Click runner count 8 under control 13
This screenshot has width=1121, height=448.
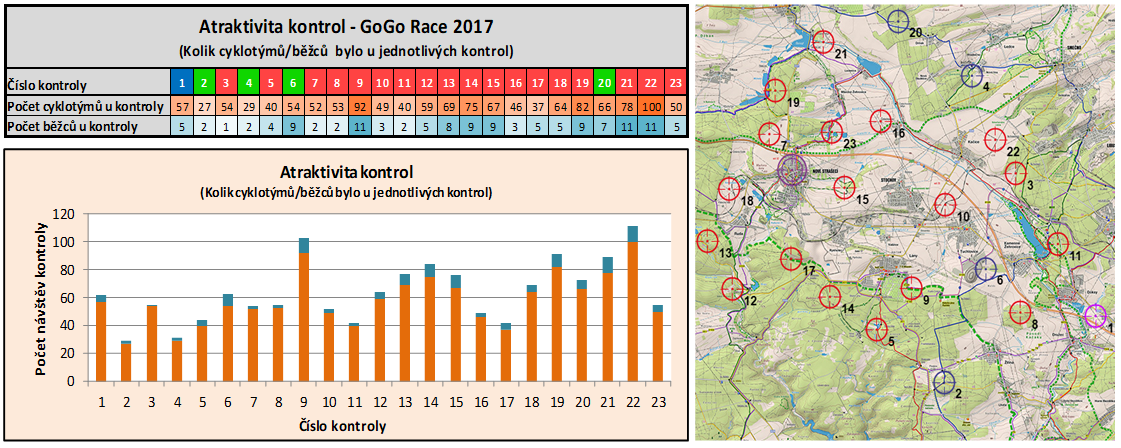click(x=448, y=126)
